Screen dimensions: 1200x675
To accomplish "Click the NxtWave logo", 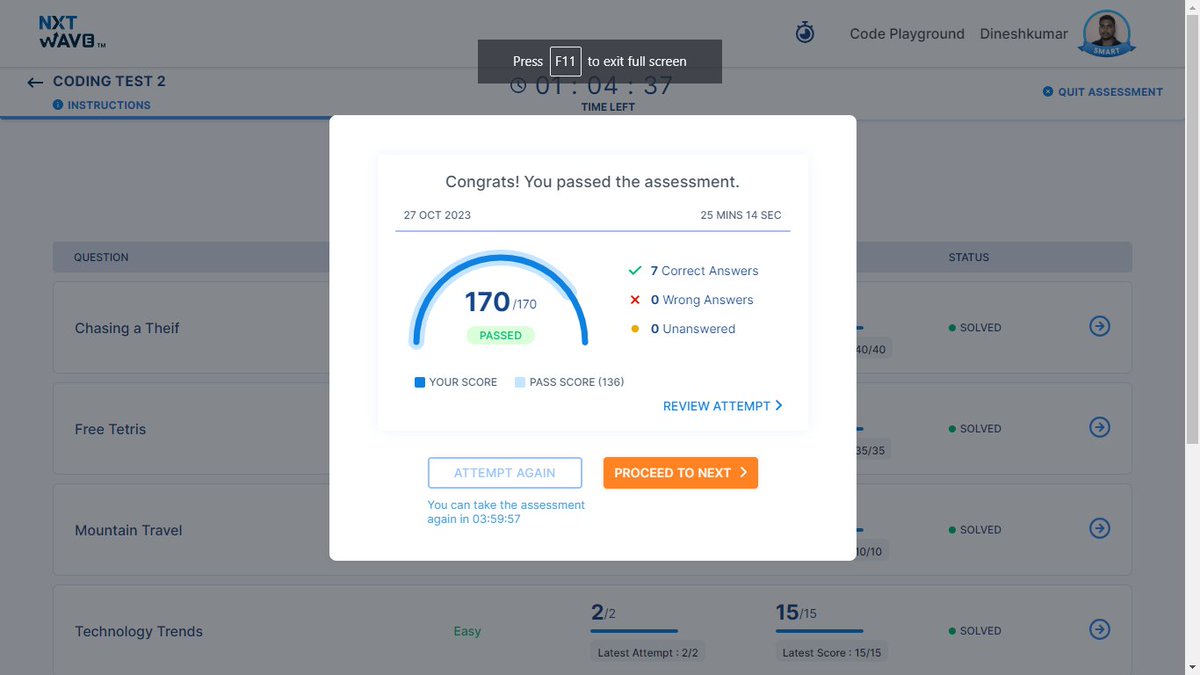I will point(72,32).
